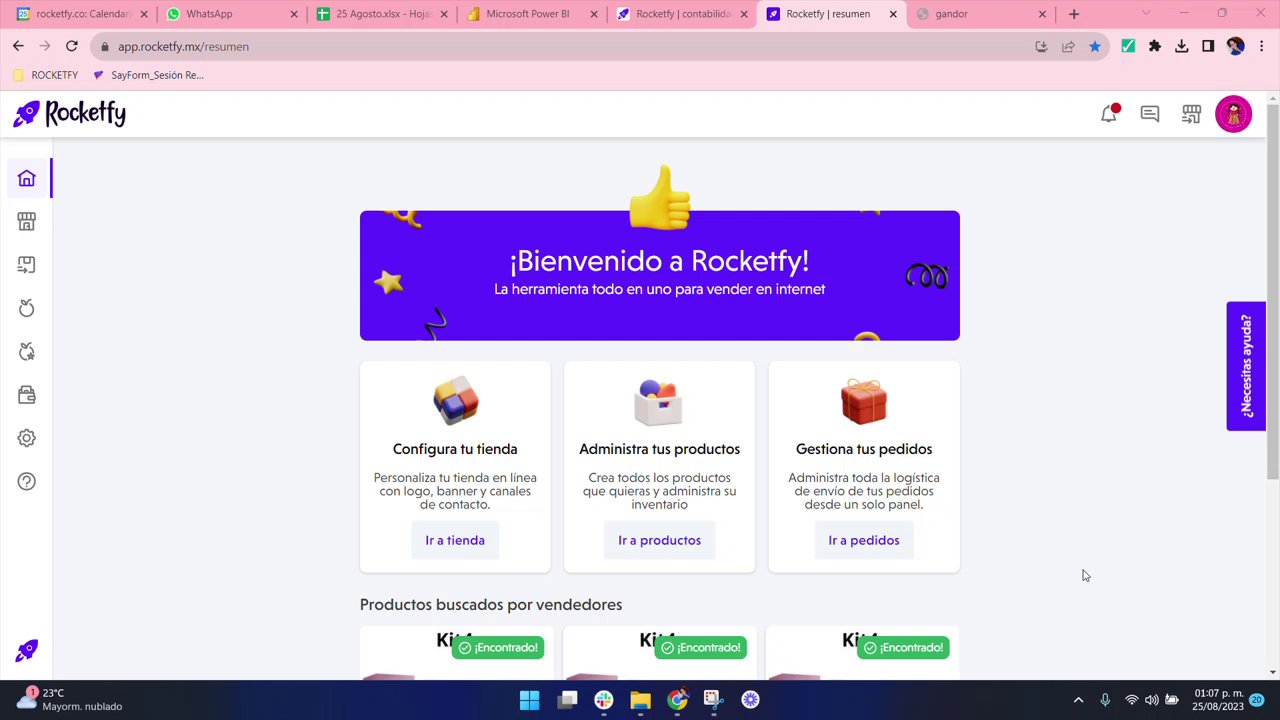Screen dimensions: 1280x720
Task: Toggle the bookmark star for this page
Action: pos(1095,46)
